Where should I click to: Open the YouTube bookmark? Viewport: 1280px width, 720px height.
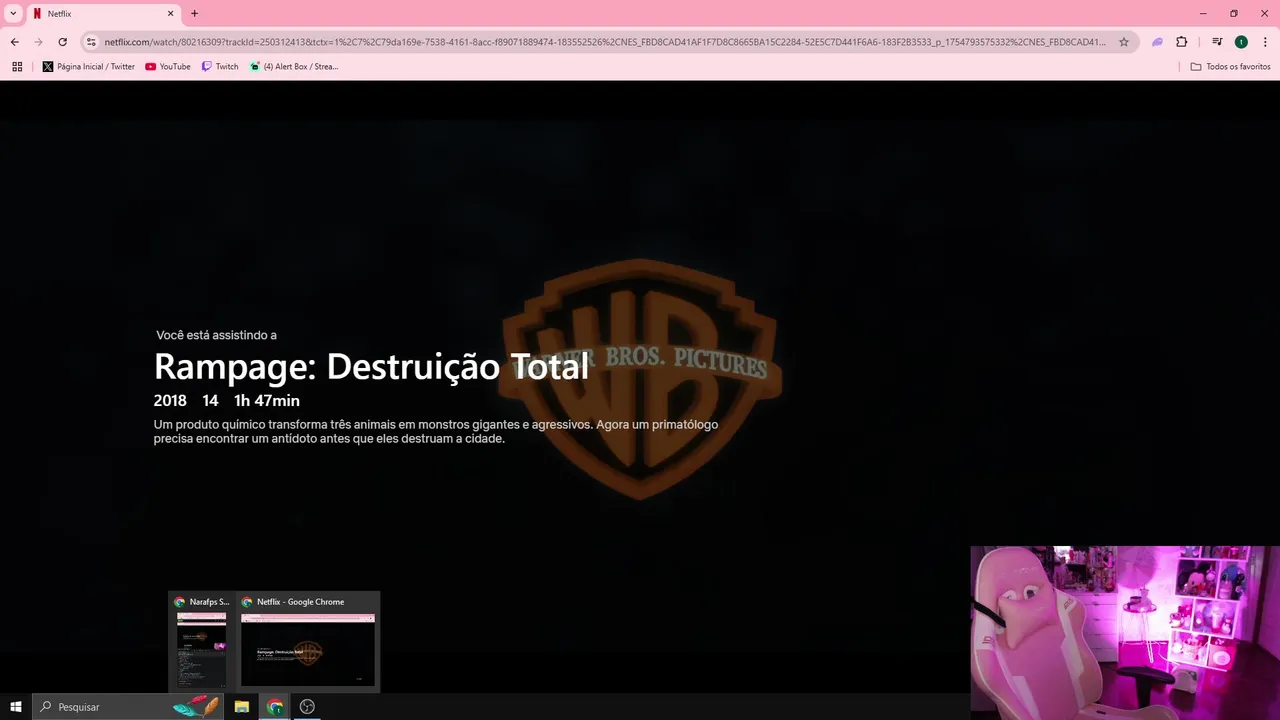pos(167,67)
